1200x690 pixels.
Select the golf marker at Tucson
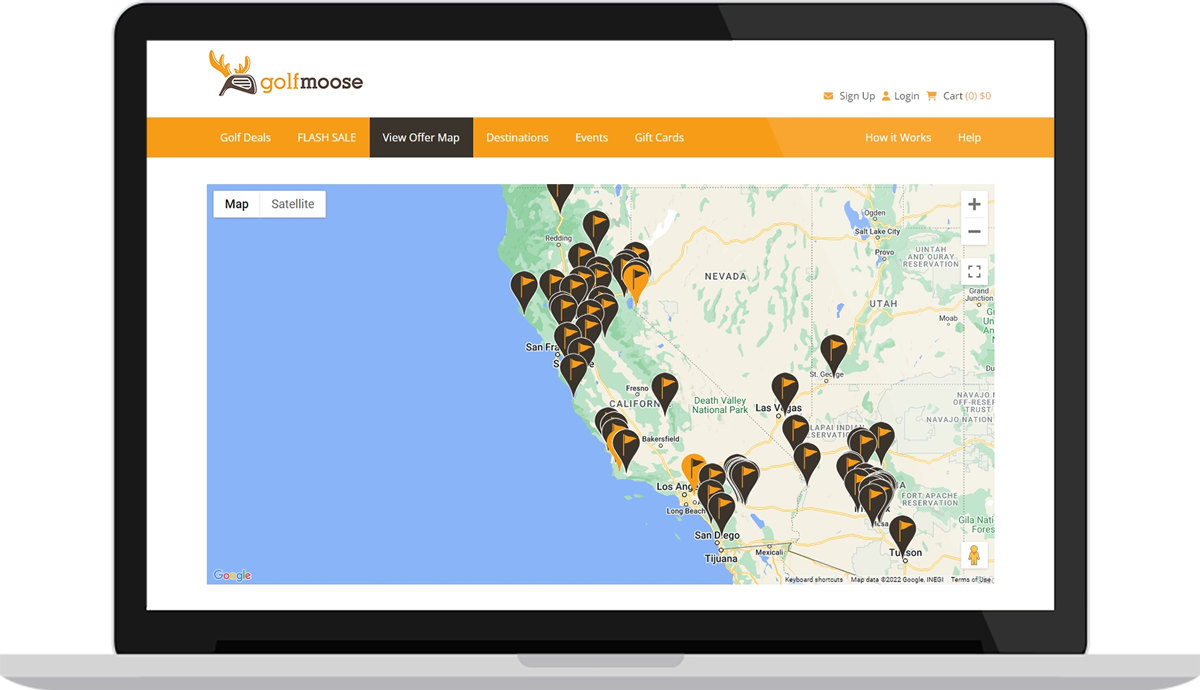902,531
